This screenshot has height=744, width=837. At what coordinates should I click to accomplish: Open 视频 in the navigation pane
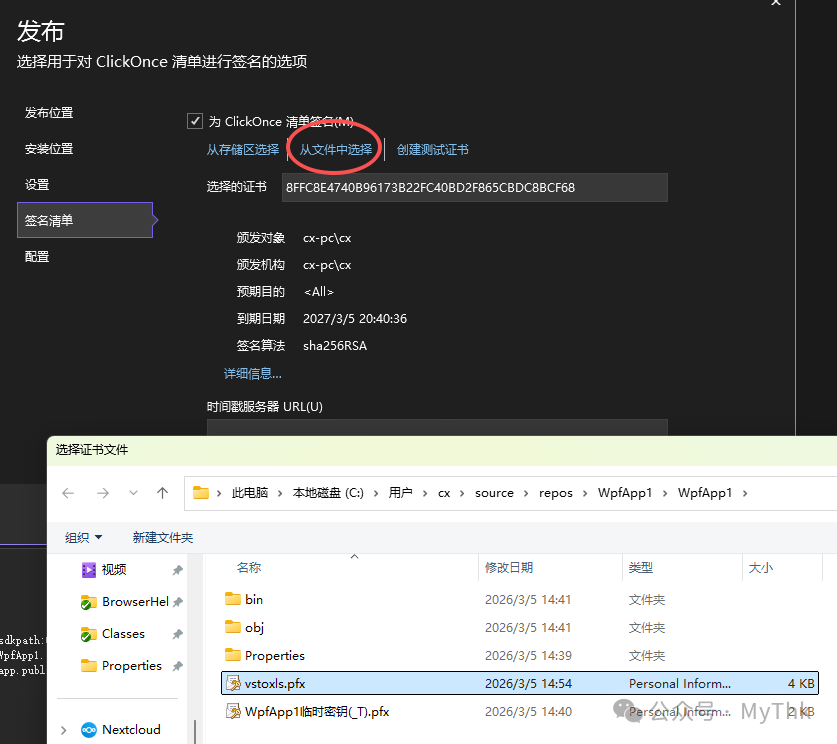[114, 570]
